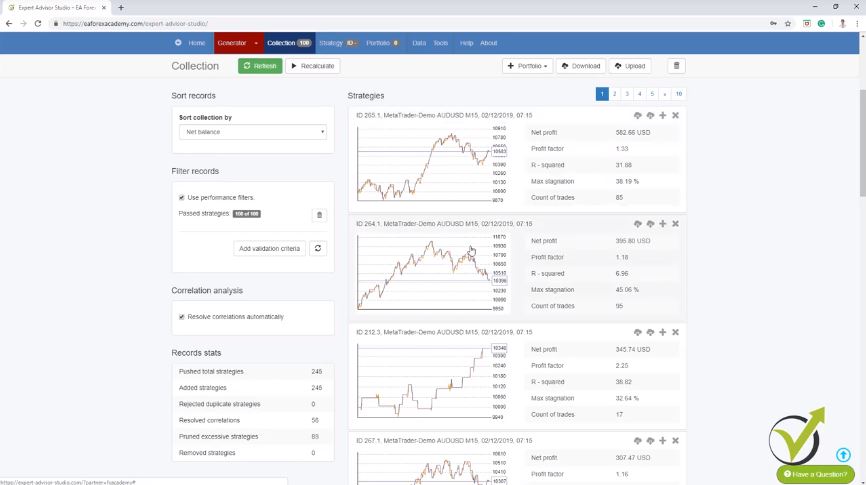Viewport: 866px width, 485px height.
Task: Uncheck Resolve correlations automatically
Action: pyautogui.click(x=181, y=317)
